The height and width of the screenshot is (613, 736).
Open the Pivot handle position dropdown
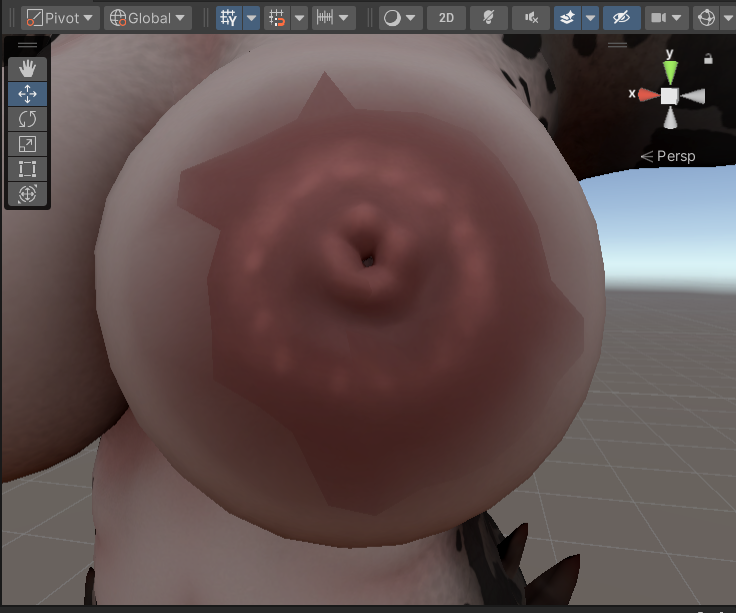point(59,18)
